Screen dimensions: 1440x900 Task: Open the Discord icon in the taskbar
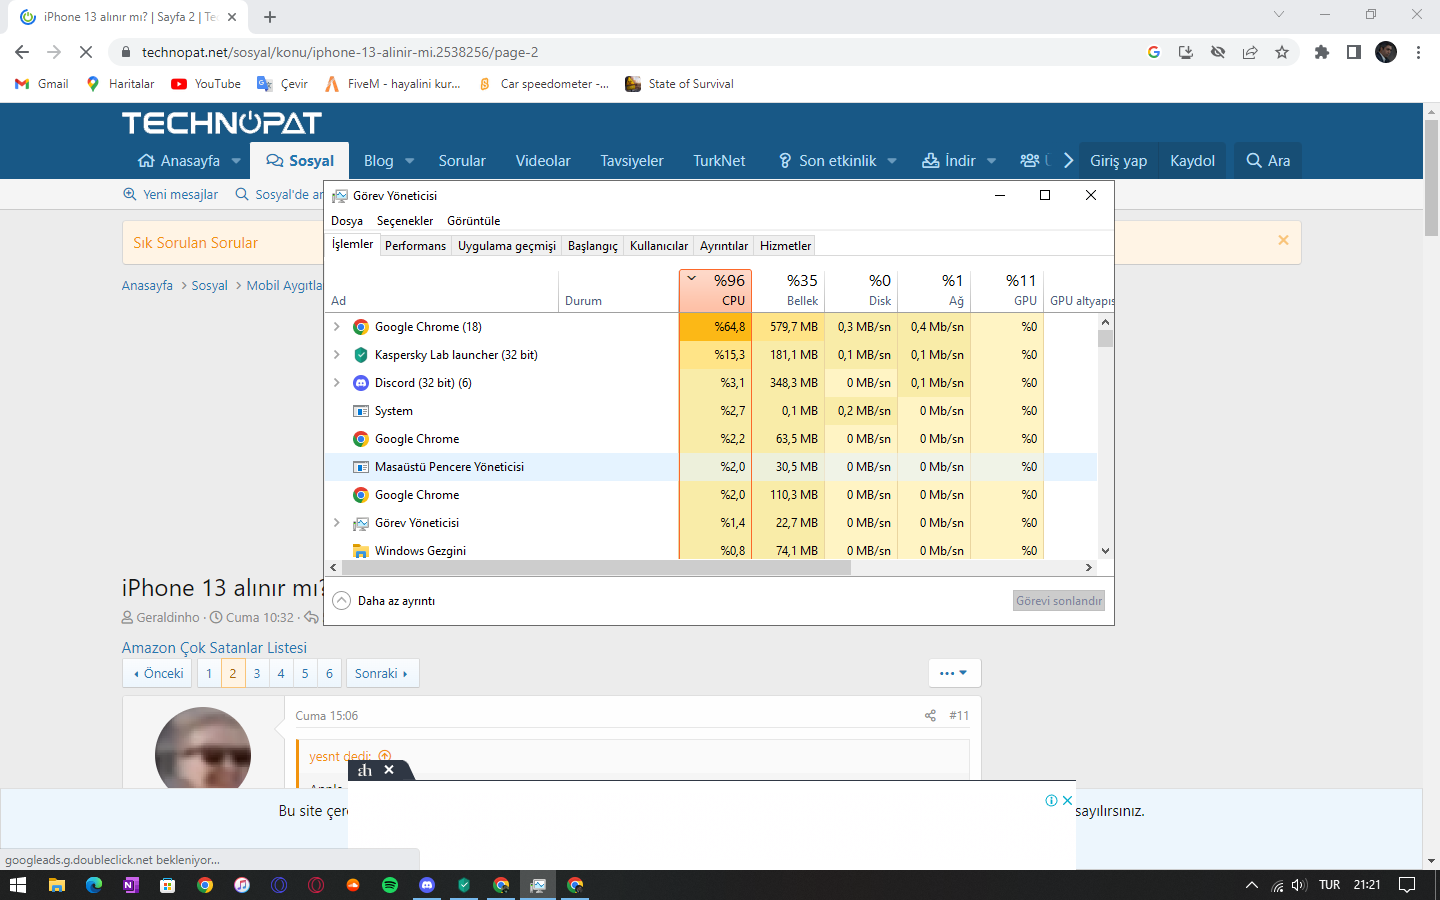(427, 885)
